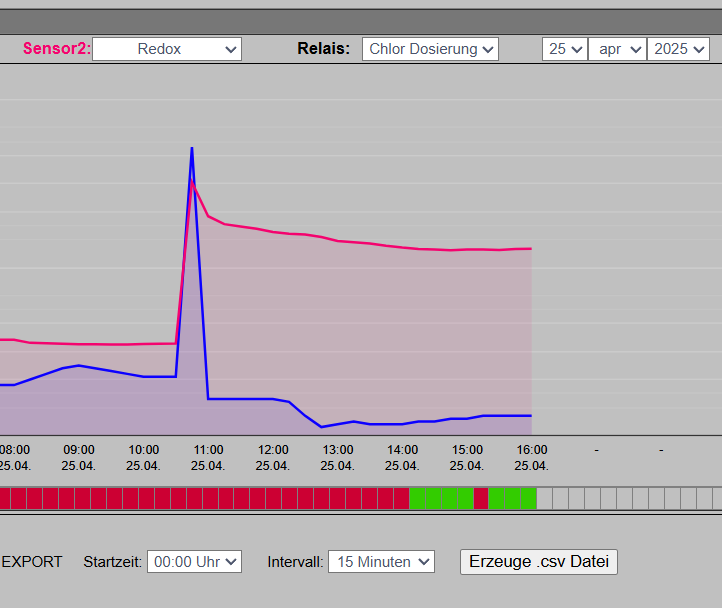The image size is (722, 608).
Task: Click the EXPORT label
Action: pyautogui.click(x=32, y=561)
